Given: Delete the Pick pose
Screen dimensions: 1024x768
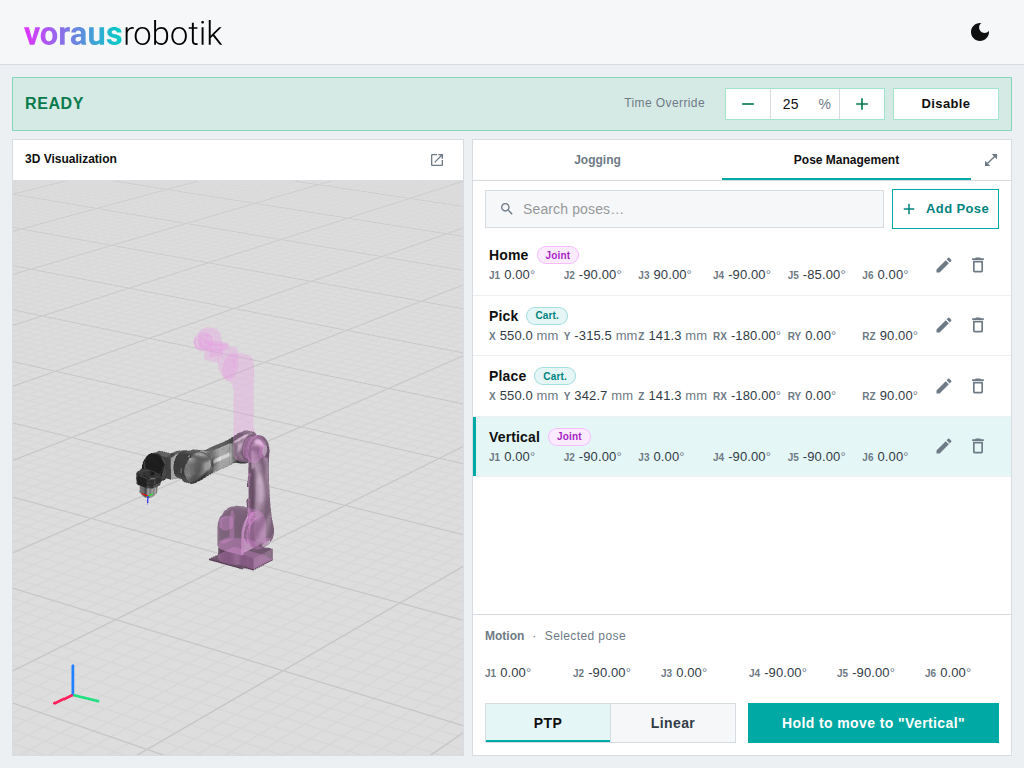Looking at the screenshot, I should 978,325.
